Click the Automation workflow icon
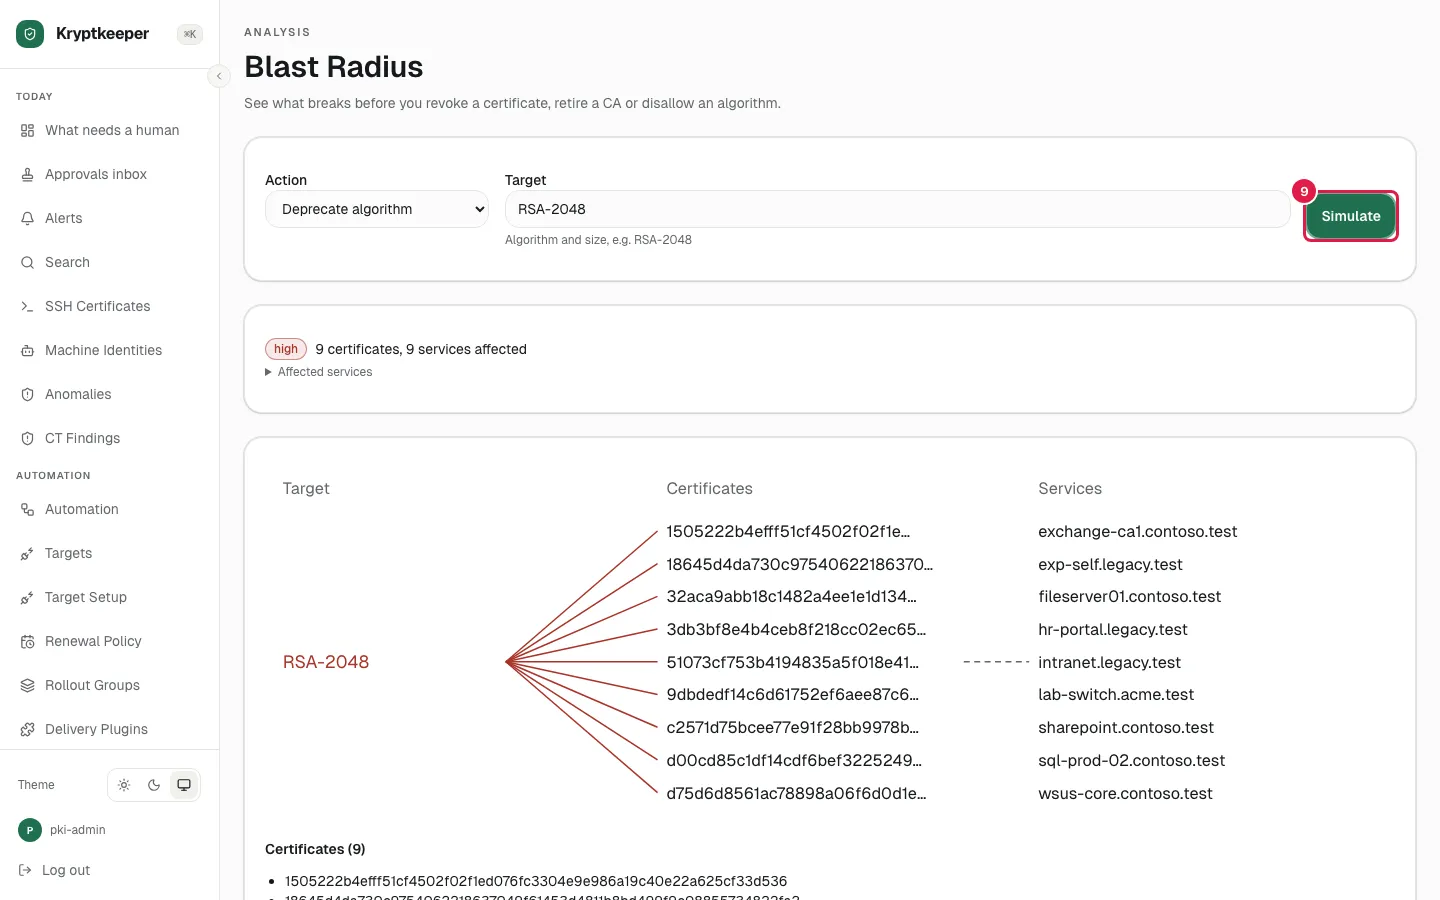 coord(27,510)
